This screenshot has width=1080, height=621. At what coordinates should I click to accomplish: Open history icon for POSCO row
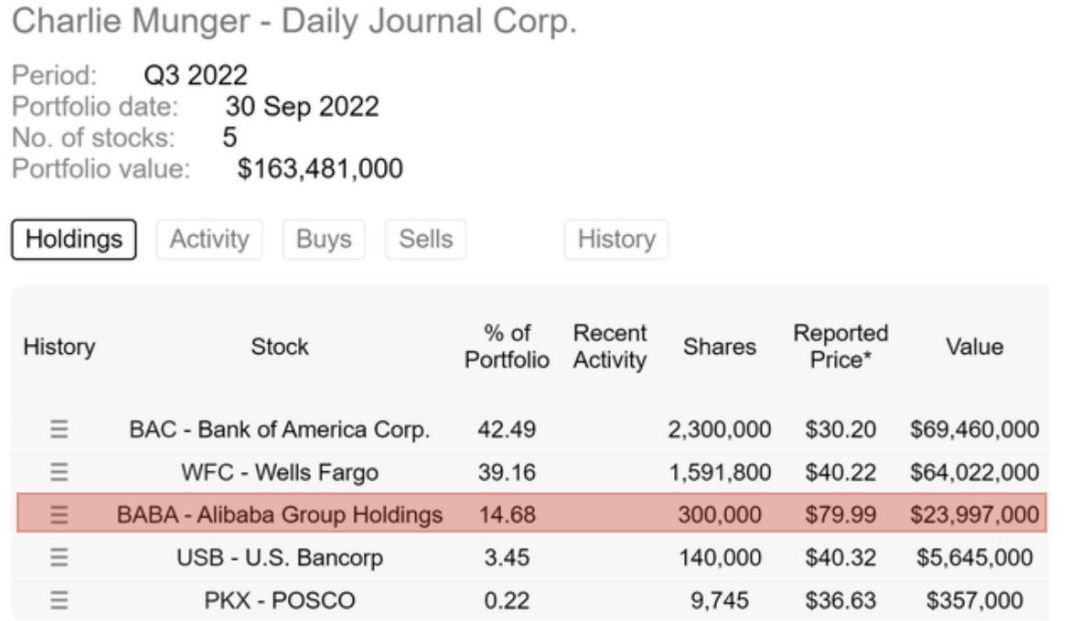tap(59, 600)
